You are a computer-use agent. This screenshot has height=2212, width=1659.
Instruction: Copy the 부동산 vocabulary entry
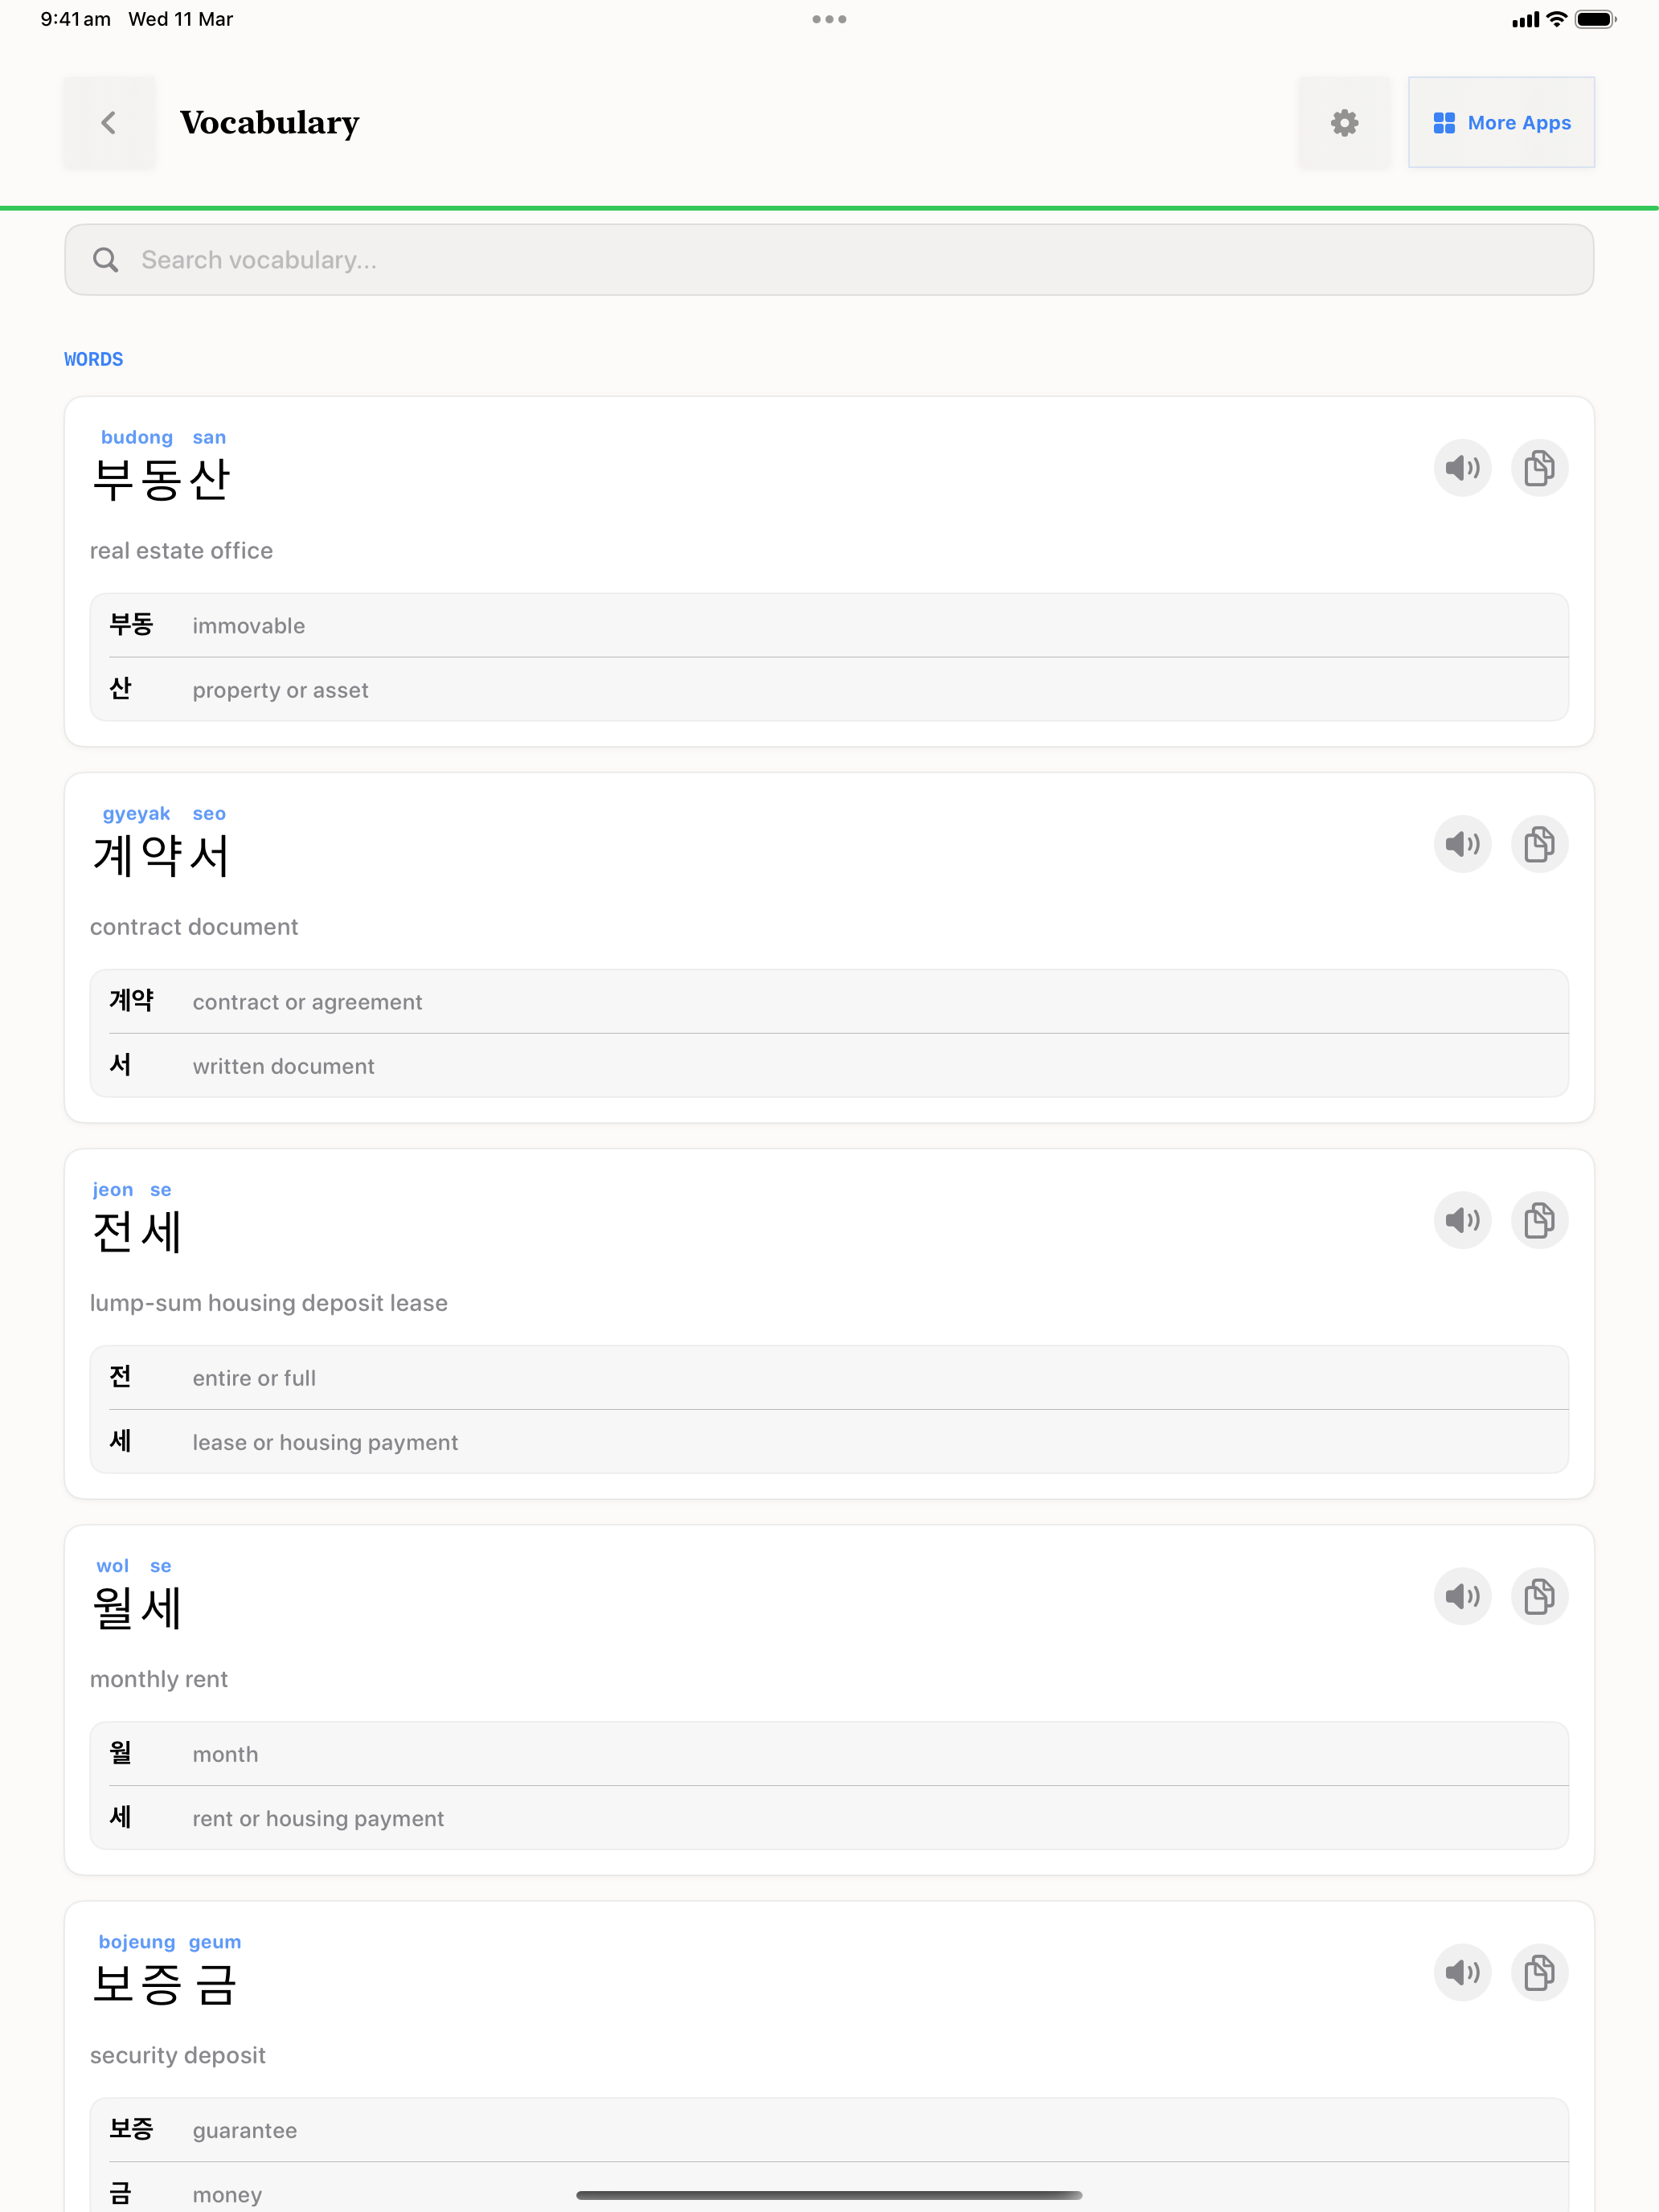(x=1538, y=468)
